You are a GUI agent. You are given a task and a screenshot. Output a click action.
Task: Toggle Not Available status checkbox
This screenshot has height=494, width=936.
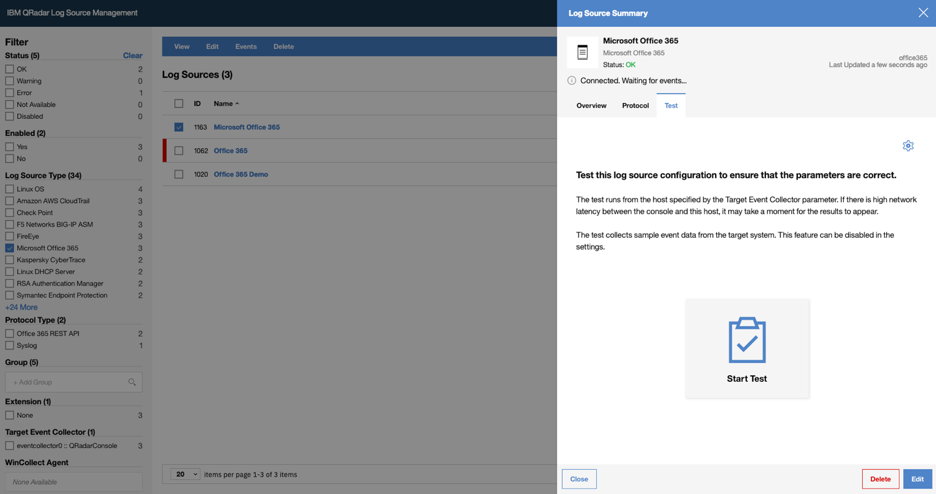click(x=10, y=104)
